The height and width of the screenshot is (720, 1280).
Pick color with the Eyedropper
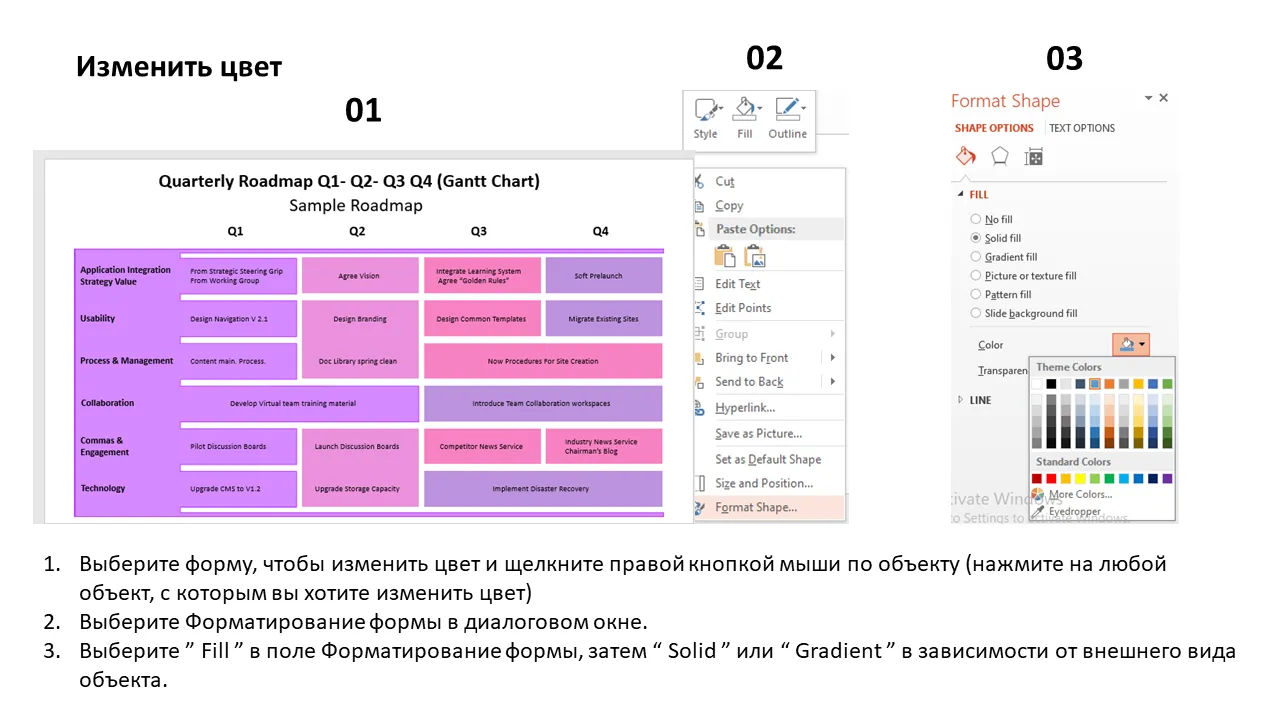(1074, 511)
